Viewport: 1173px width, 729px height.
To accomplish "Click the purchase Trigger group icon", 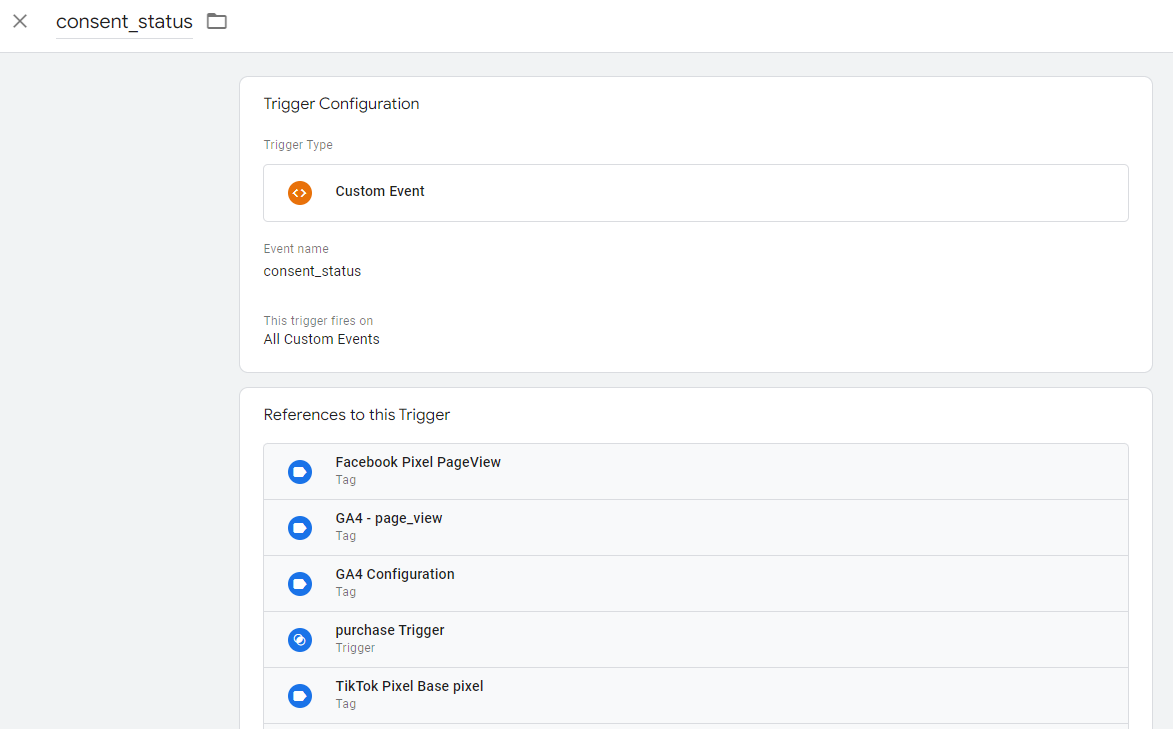I will (300, 640).
